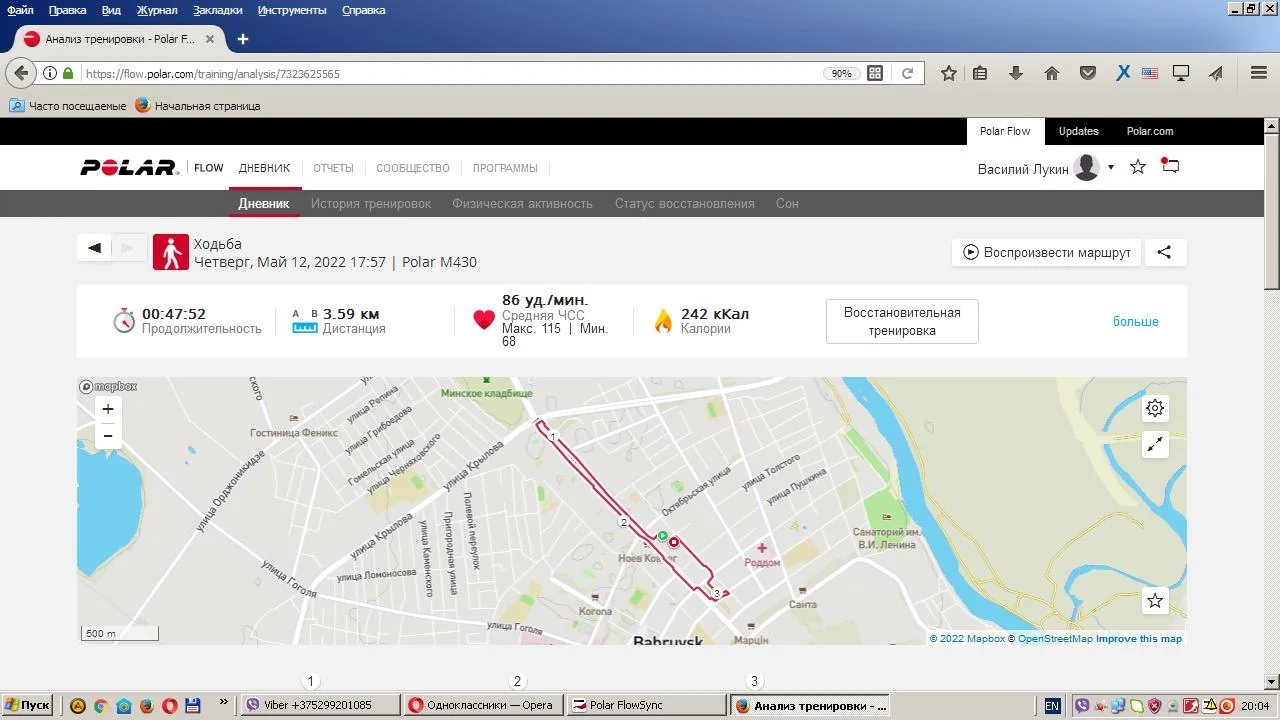This screenshot has width=1280, height=720.
Task: Switch to Polar FlowSync taskbar window
Action: 647,705
